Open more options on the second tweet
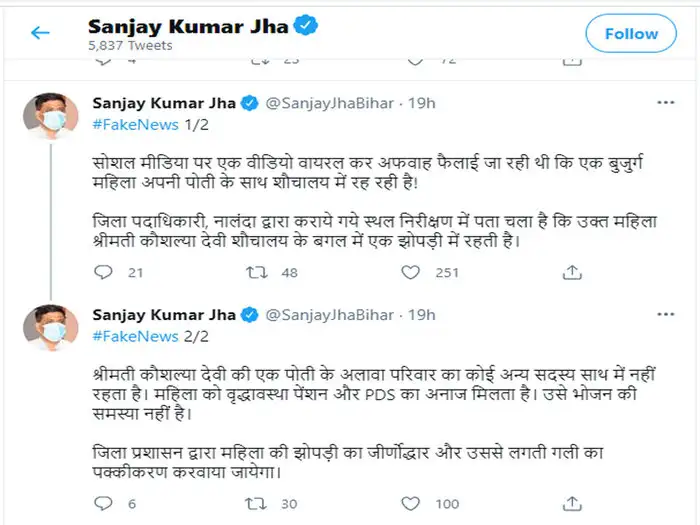The height and width of the screenshot is (525, 700). click(665, 314)
